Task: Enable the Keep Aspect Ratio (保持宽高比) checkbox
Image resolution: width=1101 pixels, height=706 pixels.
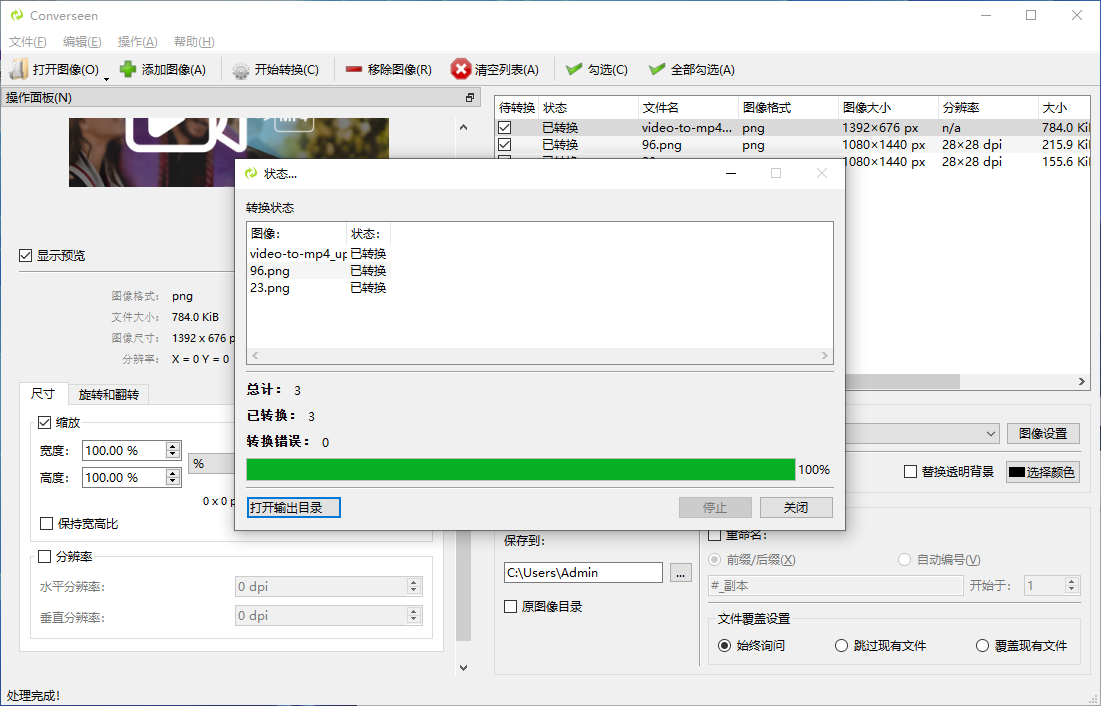Action: click(47, 524)
